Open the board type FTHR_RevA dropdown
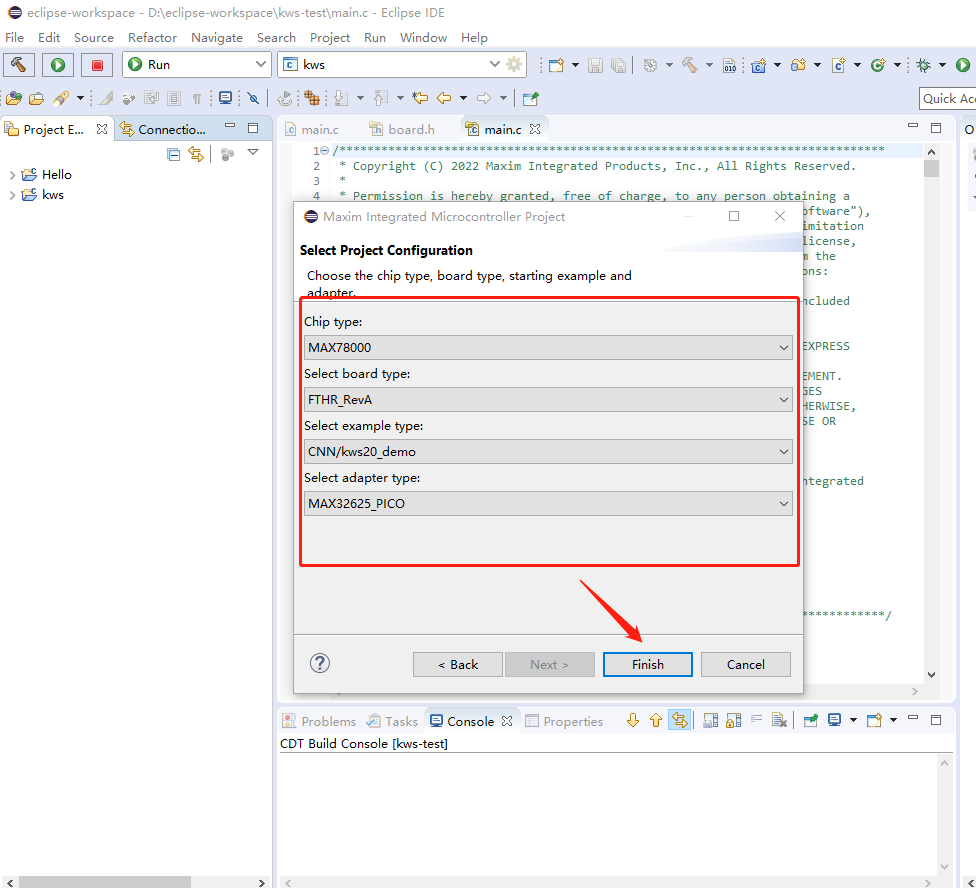Viewport: 976px width, 888px height. pyautogui.click(x=548, y=400)
